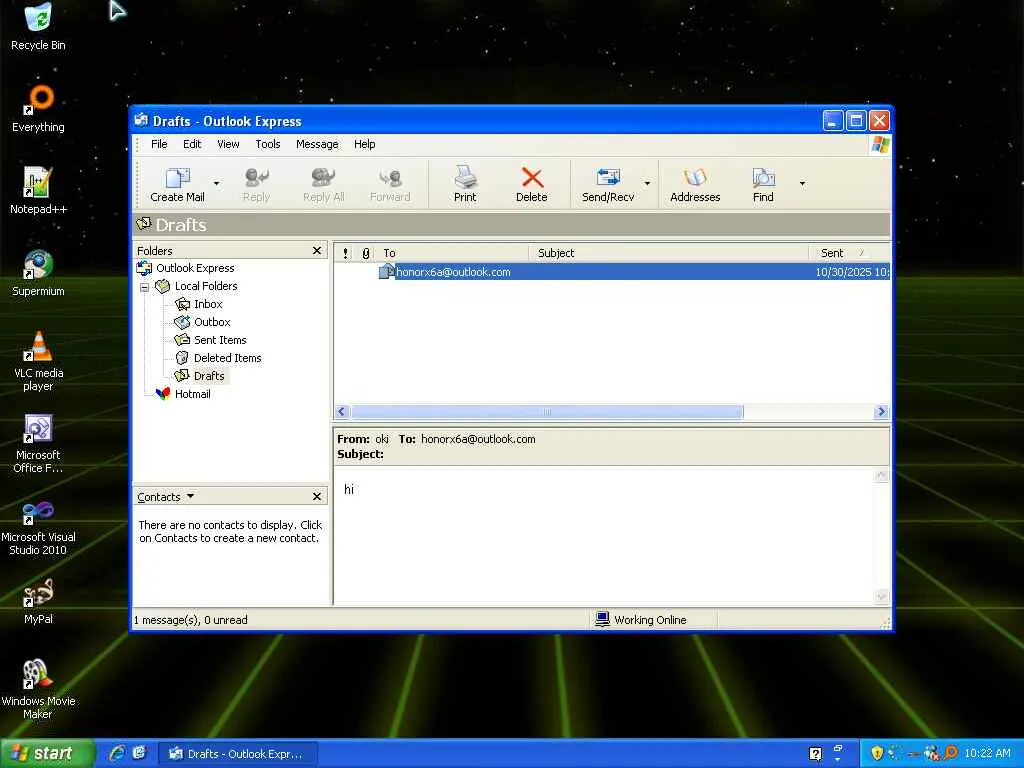Sort messages by the Subject column
The width and height of the screenshot is (1024, 768).
pos(669,253)
